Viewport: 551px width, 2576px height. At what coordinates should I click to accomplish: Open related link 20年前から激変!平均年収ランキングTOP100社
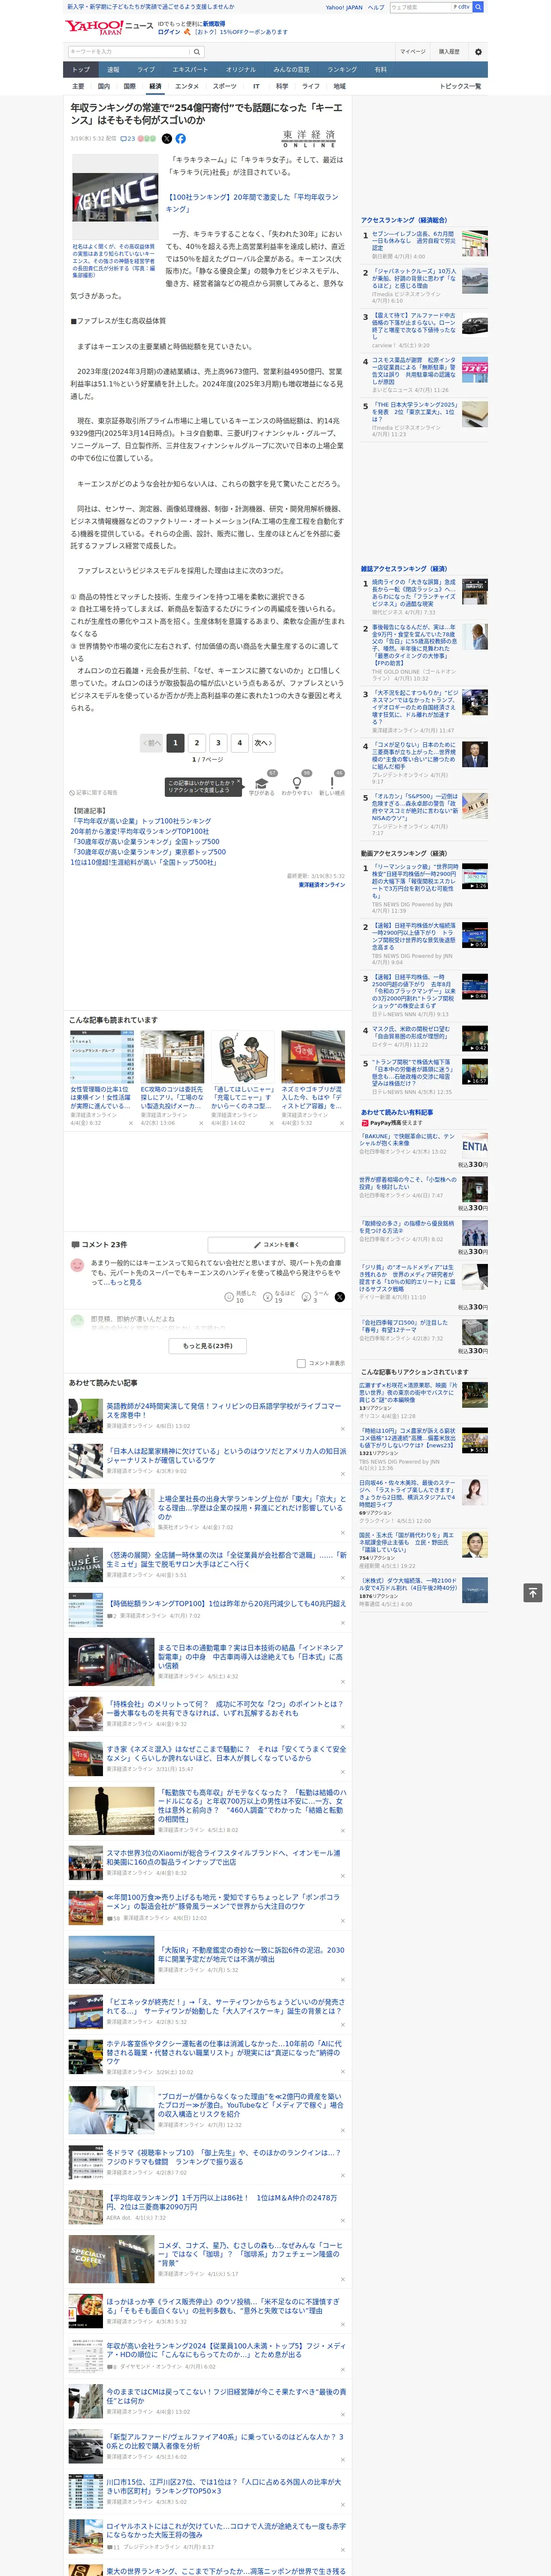139,831
